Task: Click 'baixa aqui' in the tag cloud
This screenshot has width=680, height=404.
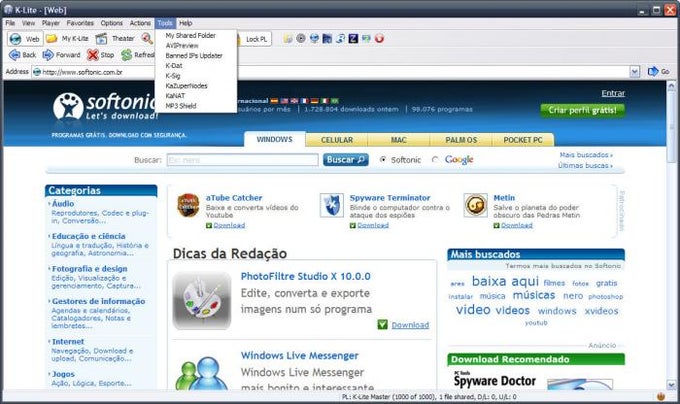Action: [505, 281]
